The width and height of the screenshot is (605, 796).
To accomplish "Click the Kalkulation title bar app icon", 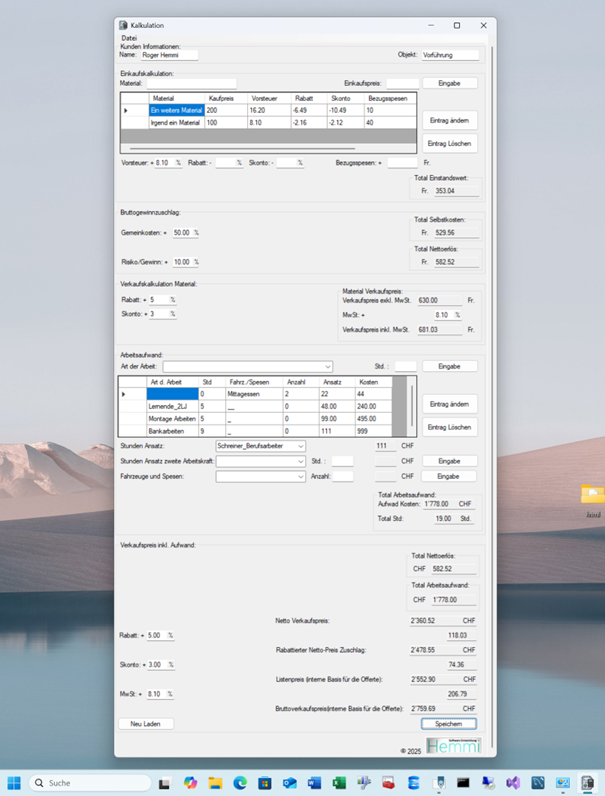I will pos(123,25).
